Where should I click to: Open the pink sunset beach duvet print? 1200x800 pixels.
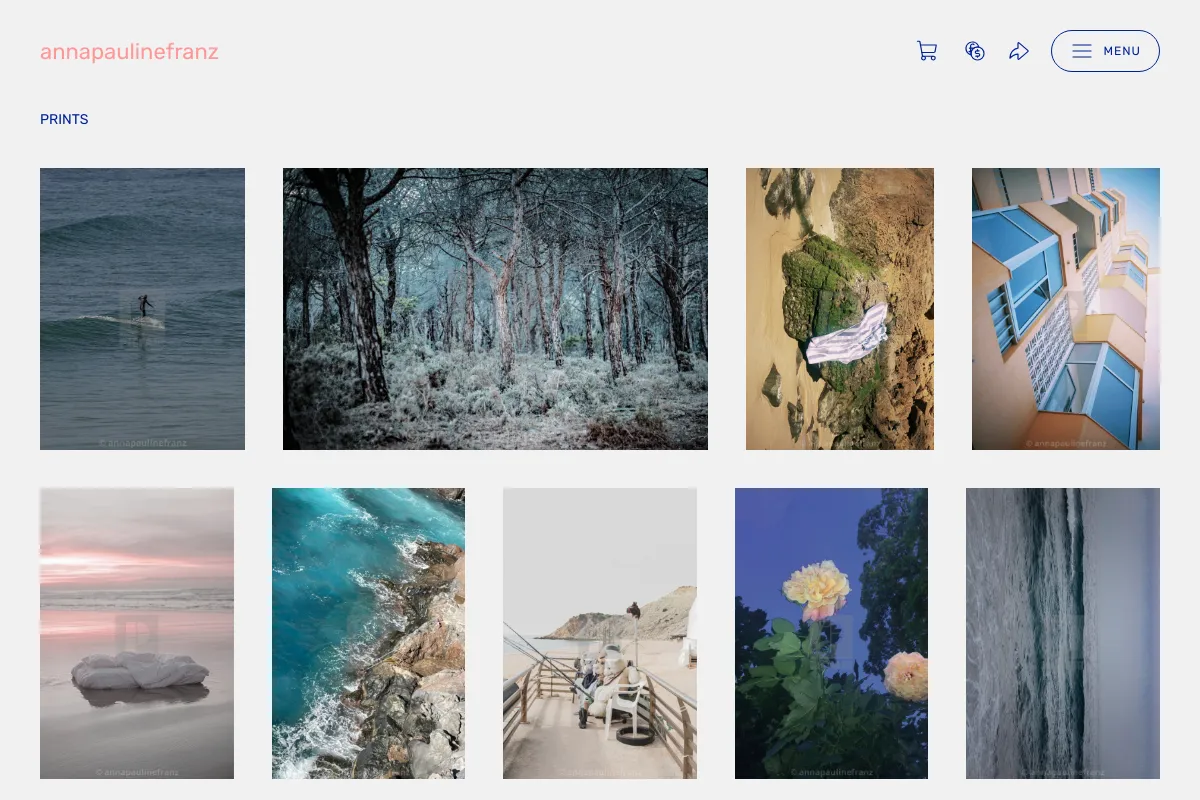137,633
